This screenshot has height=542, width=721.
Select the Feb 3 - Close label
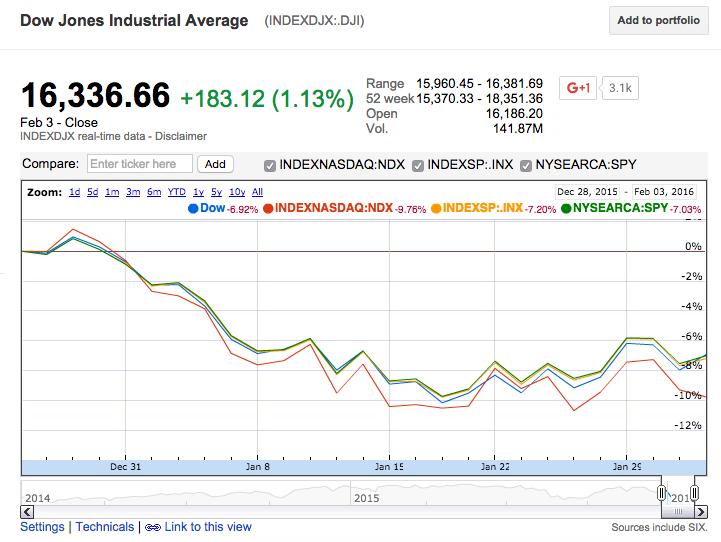pyautogui.click(x=59, y=123)
